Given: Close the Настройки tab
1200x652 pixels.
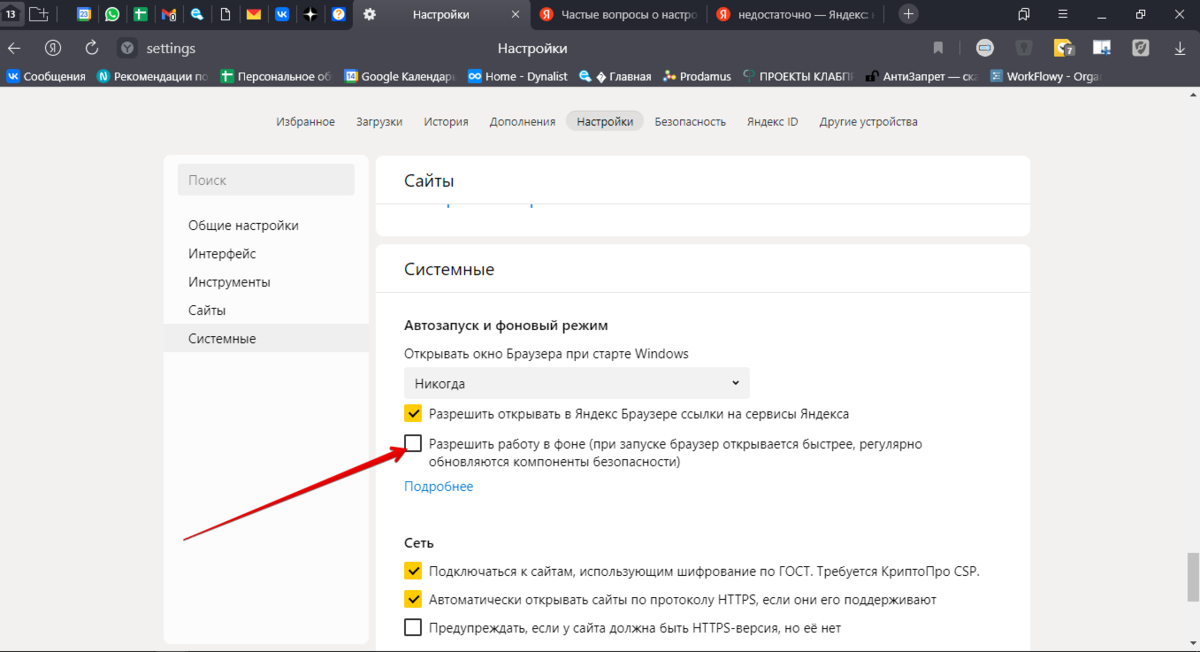Looking at the screenshot, I should coord(516,14).
